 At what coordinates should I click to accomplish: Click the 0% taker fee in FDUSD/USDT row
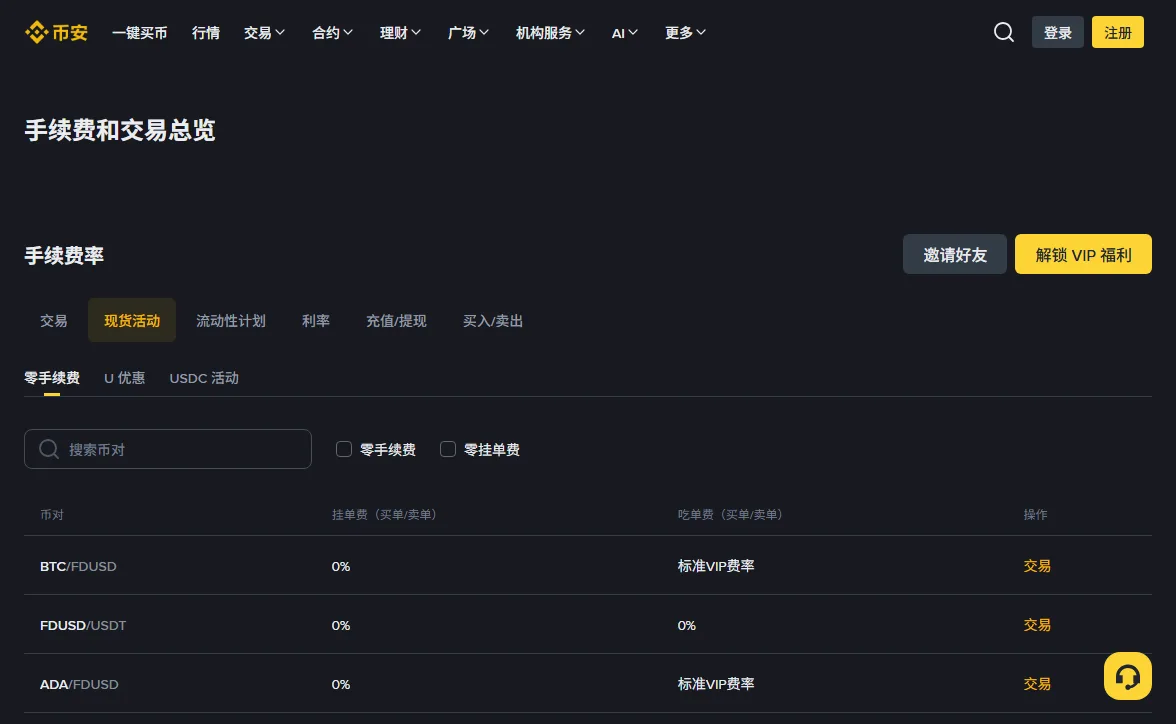686,626
